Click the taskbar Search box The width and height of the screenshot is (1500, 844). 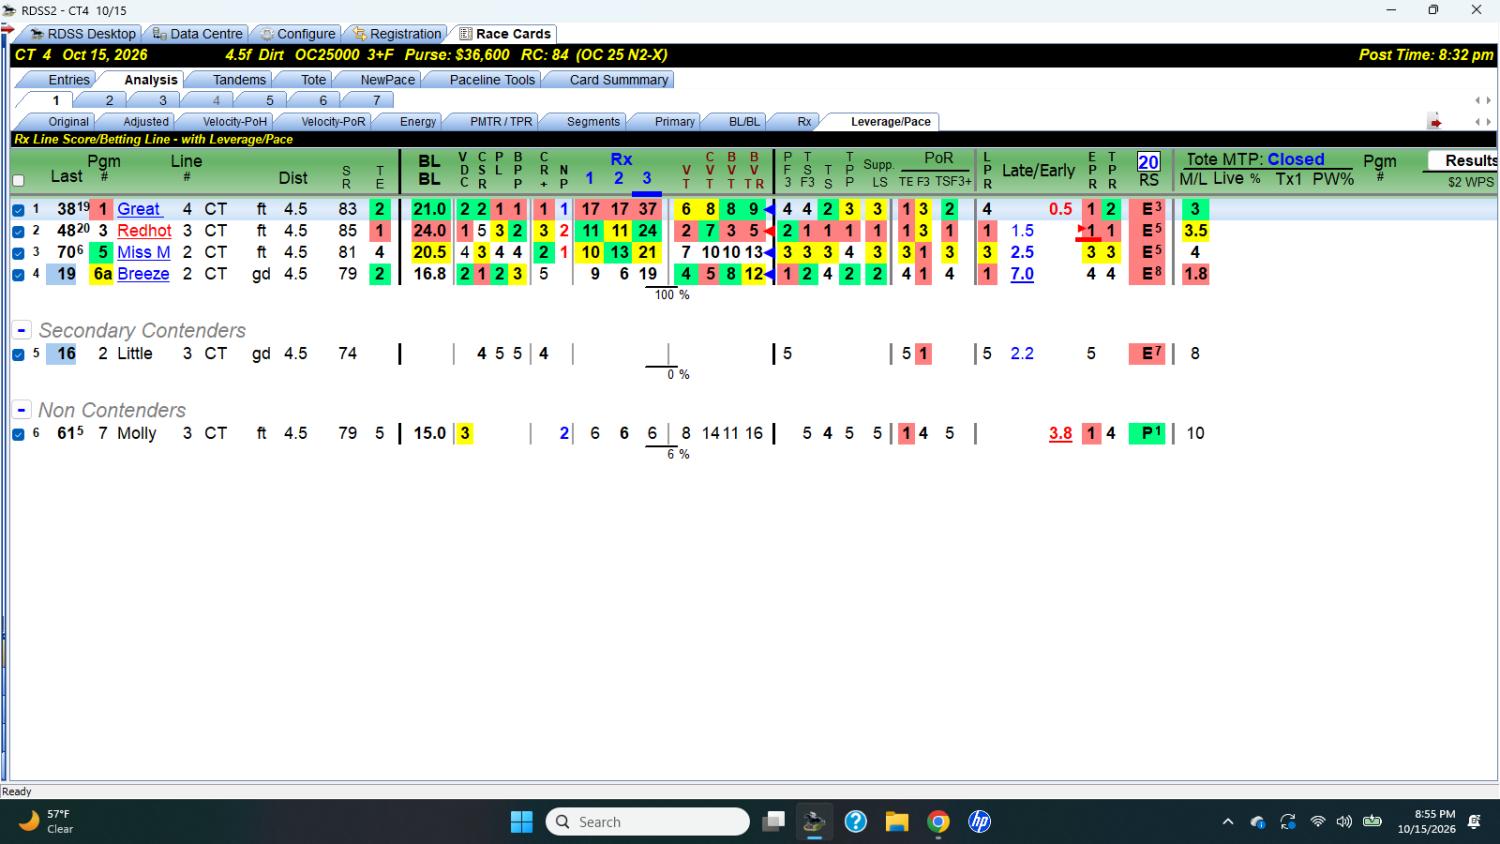pyautogui.click(x=648, y=822)
